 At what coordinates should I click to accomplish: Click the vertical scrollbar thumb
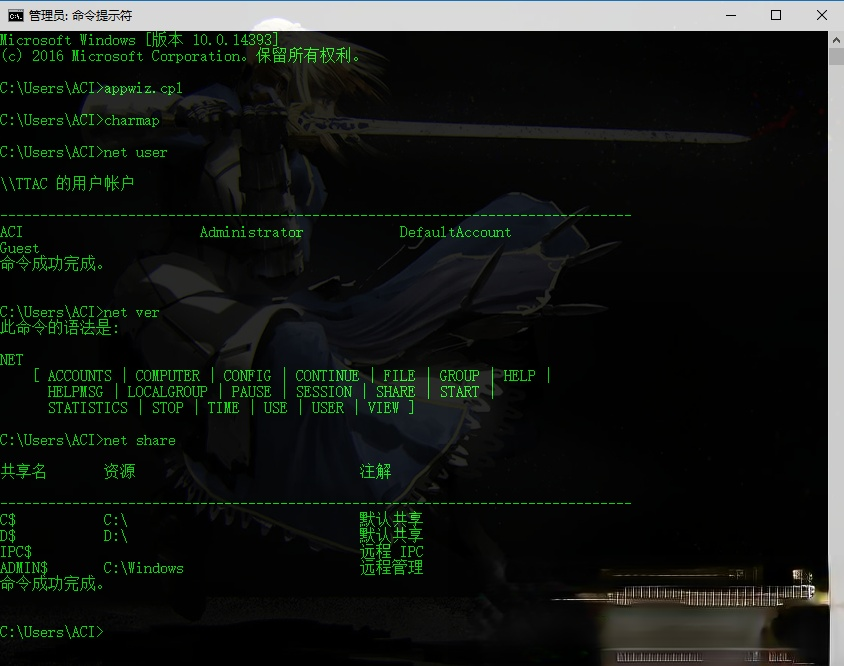coord(836,57)
